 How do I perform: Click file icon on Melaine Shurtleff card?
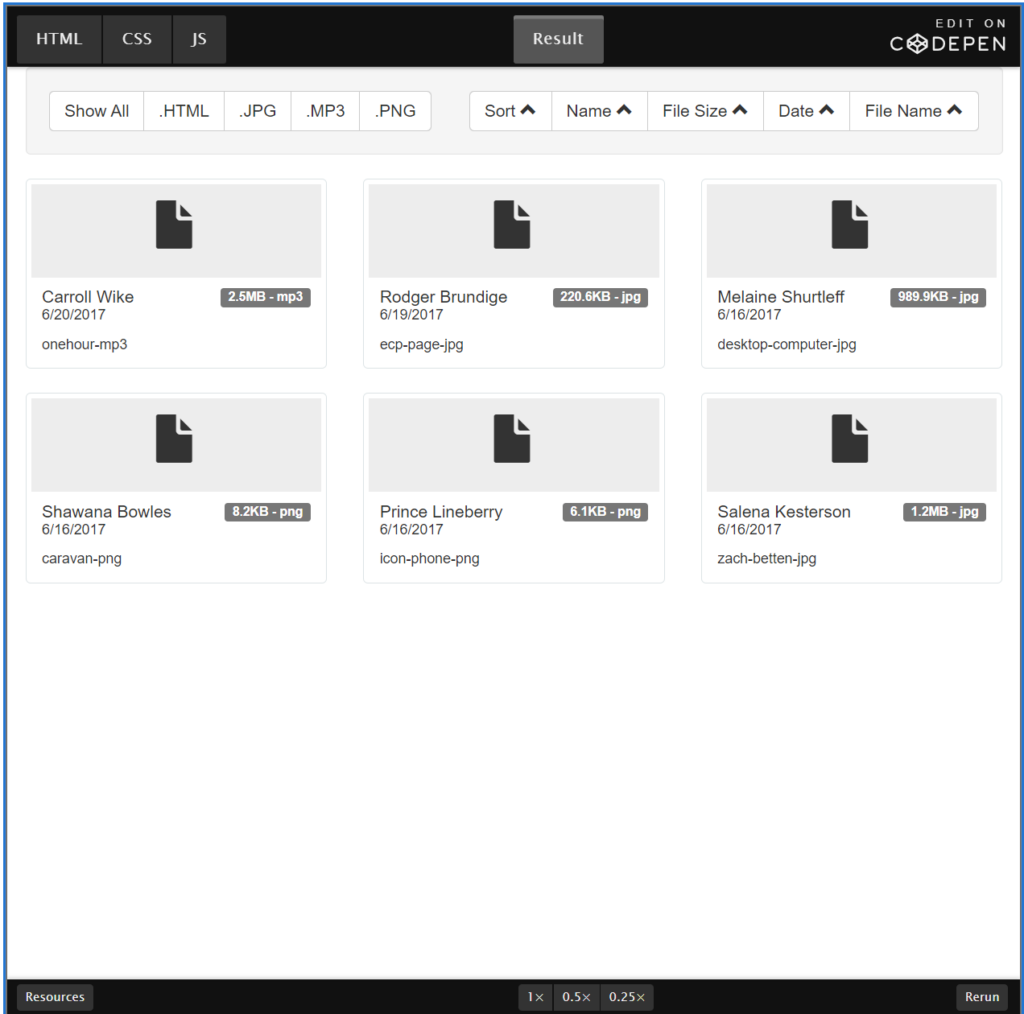click(850, 225)
